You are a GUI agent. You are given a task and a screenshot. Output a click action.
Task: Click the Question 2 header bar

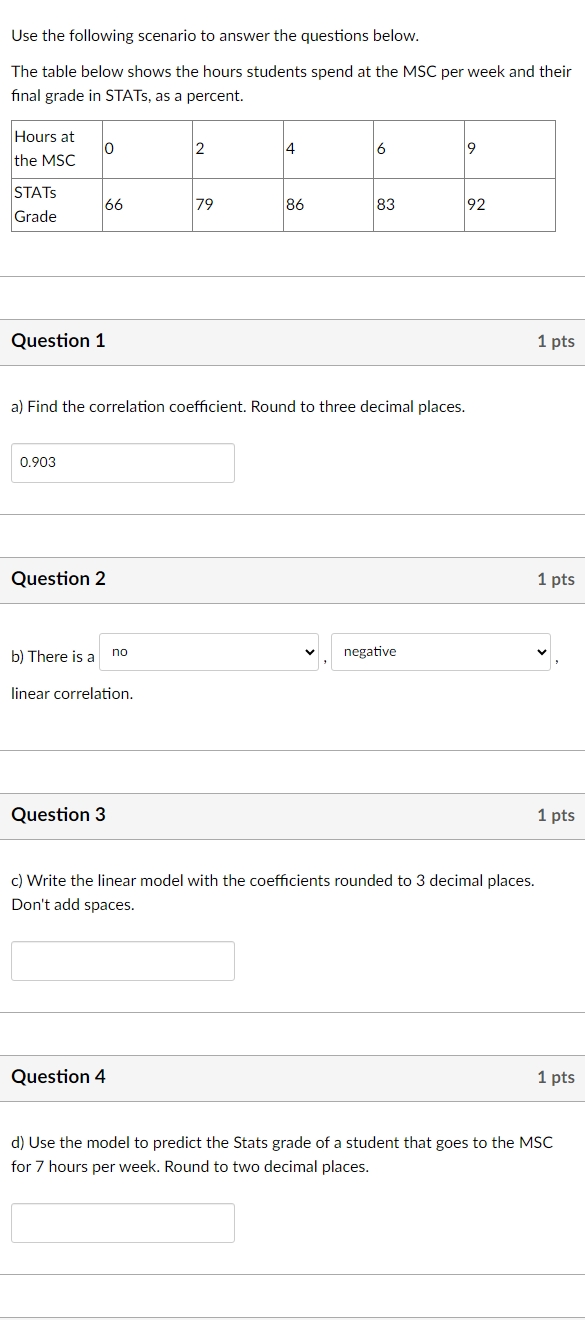coord(292,579)
